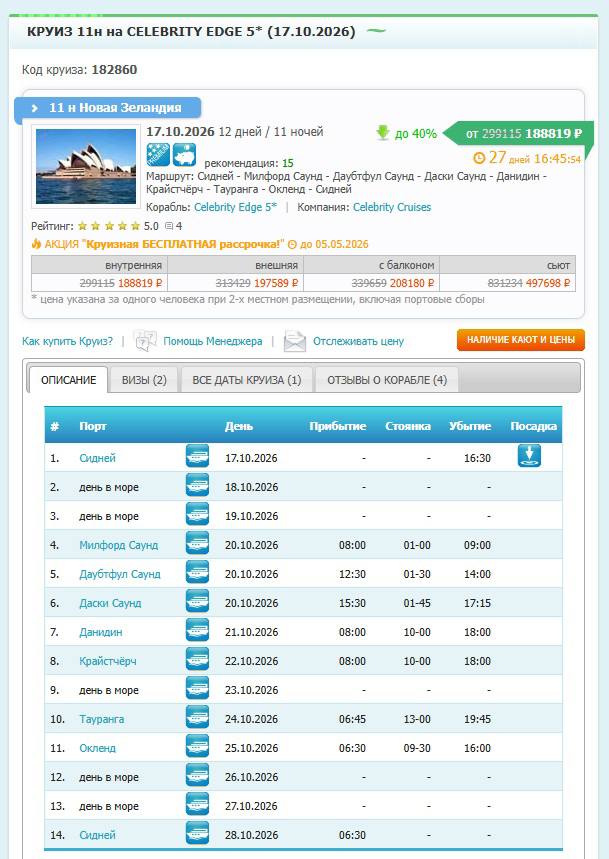The height and width of the screenshot is (859, 609).
Task: Click the ship icon in the Сидней 28.10.2026 row
Action: 197,834
